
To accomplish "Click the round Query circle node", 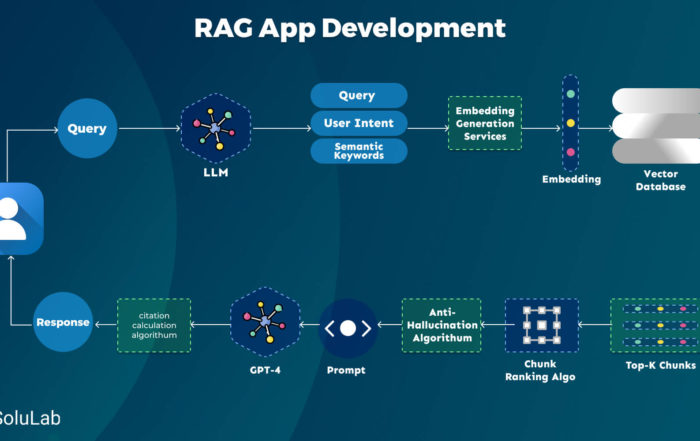I will 87,128.
